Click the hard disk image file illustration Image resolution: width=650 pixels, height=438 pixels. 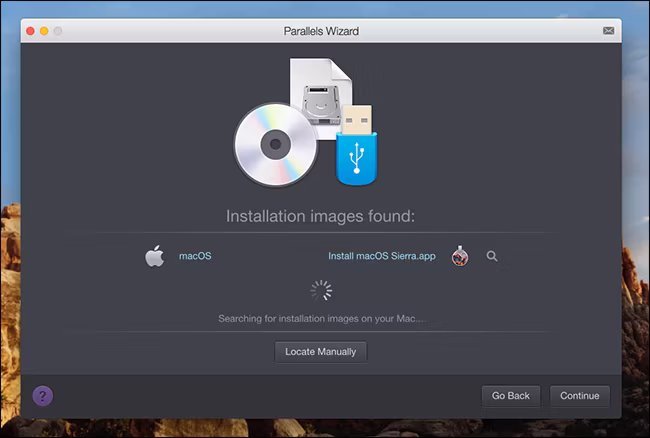(x=321, y=98)
